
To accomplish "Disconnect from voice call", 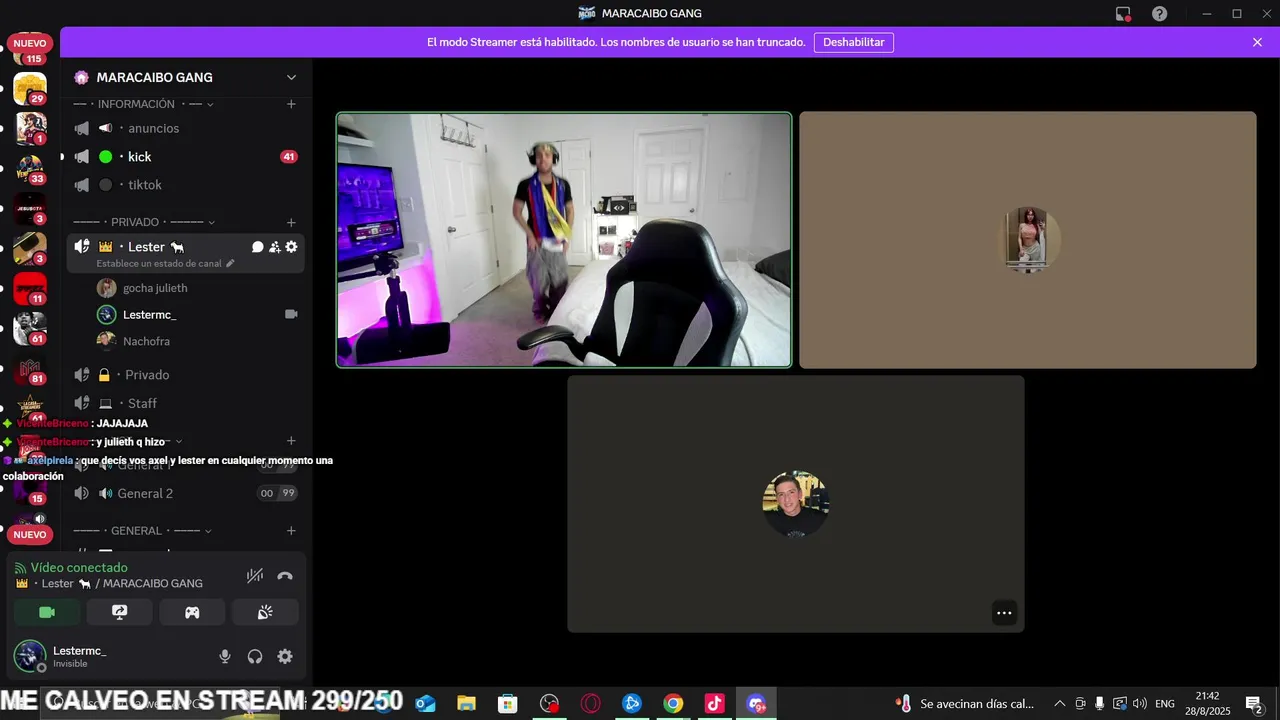I will coord(285,575).
